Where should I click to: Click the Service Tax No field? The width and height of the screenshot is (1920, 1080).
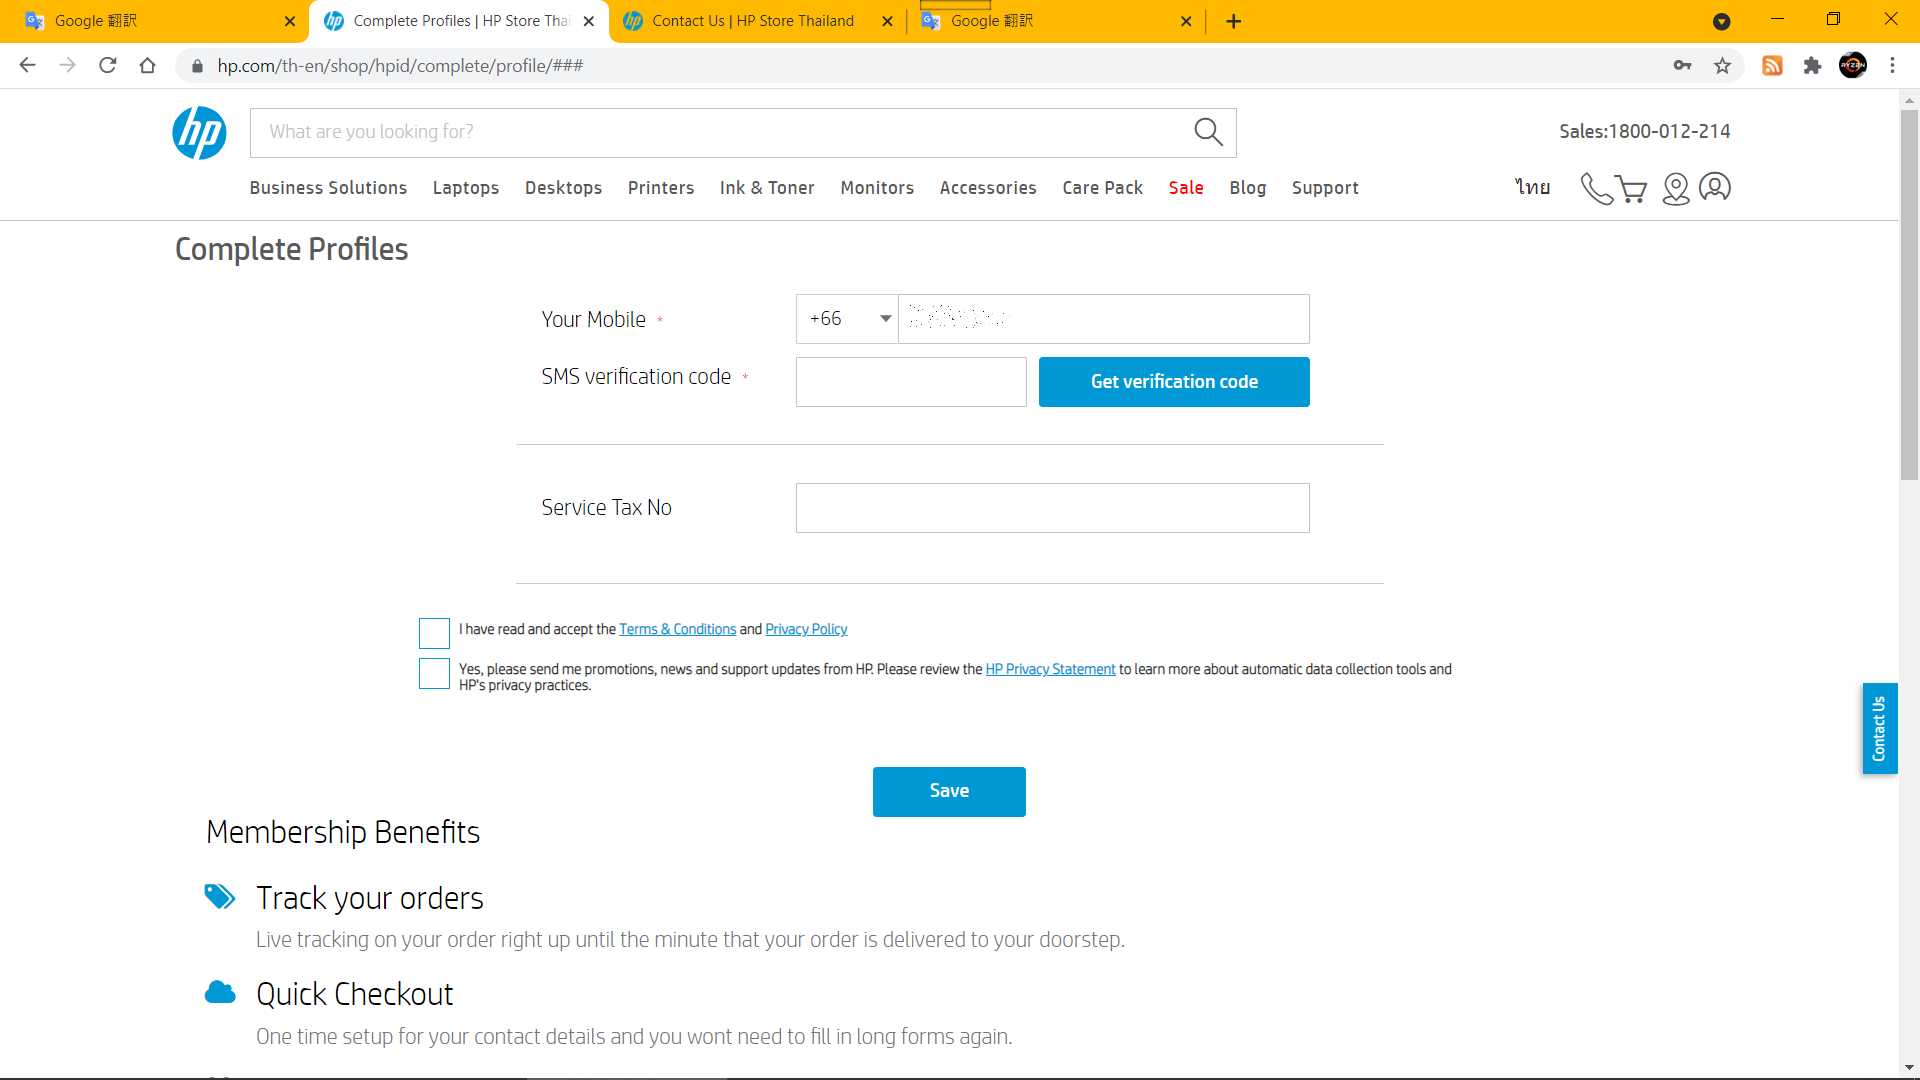(x=1052, y=508)
